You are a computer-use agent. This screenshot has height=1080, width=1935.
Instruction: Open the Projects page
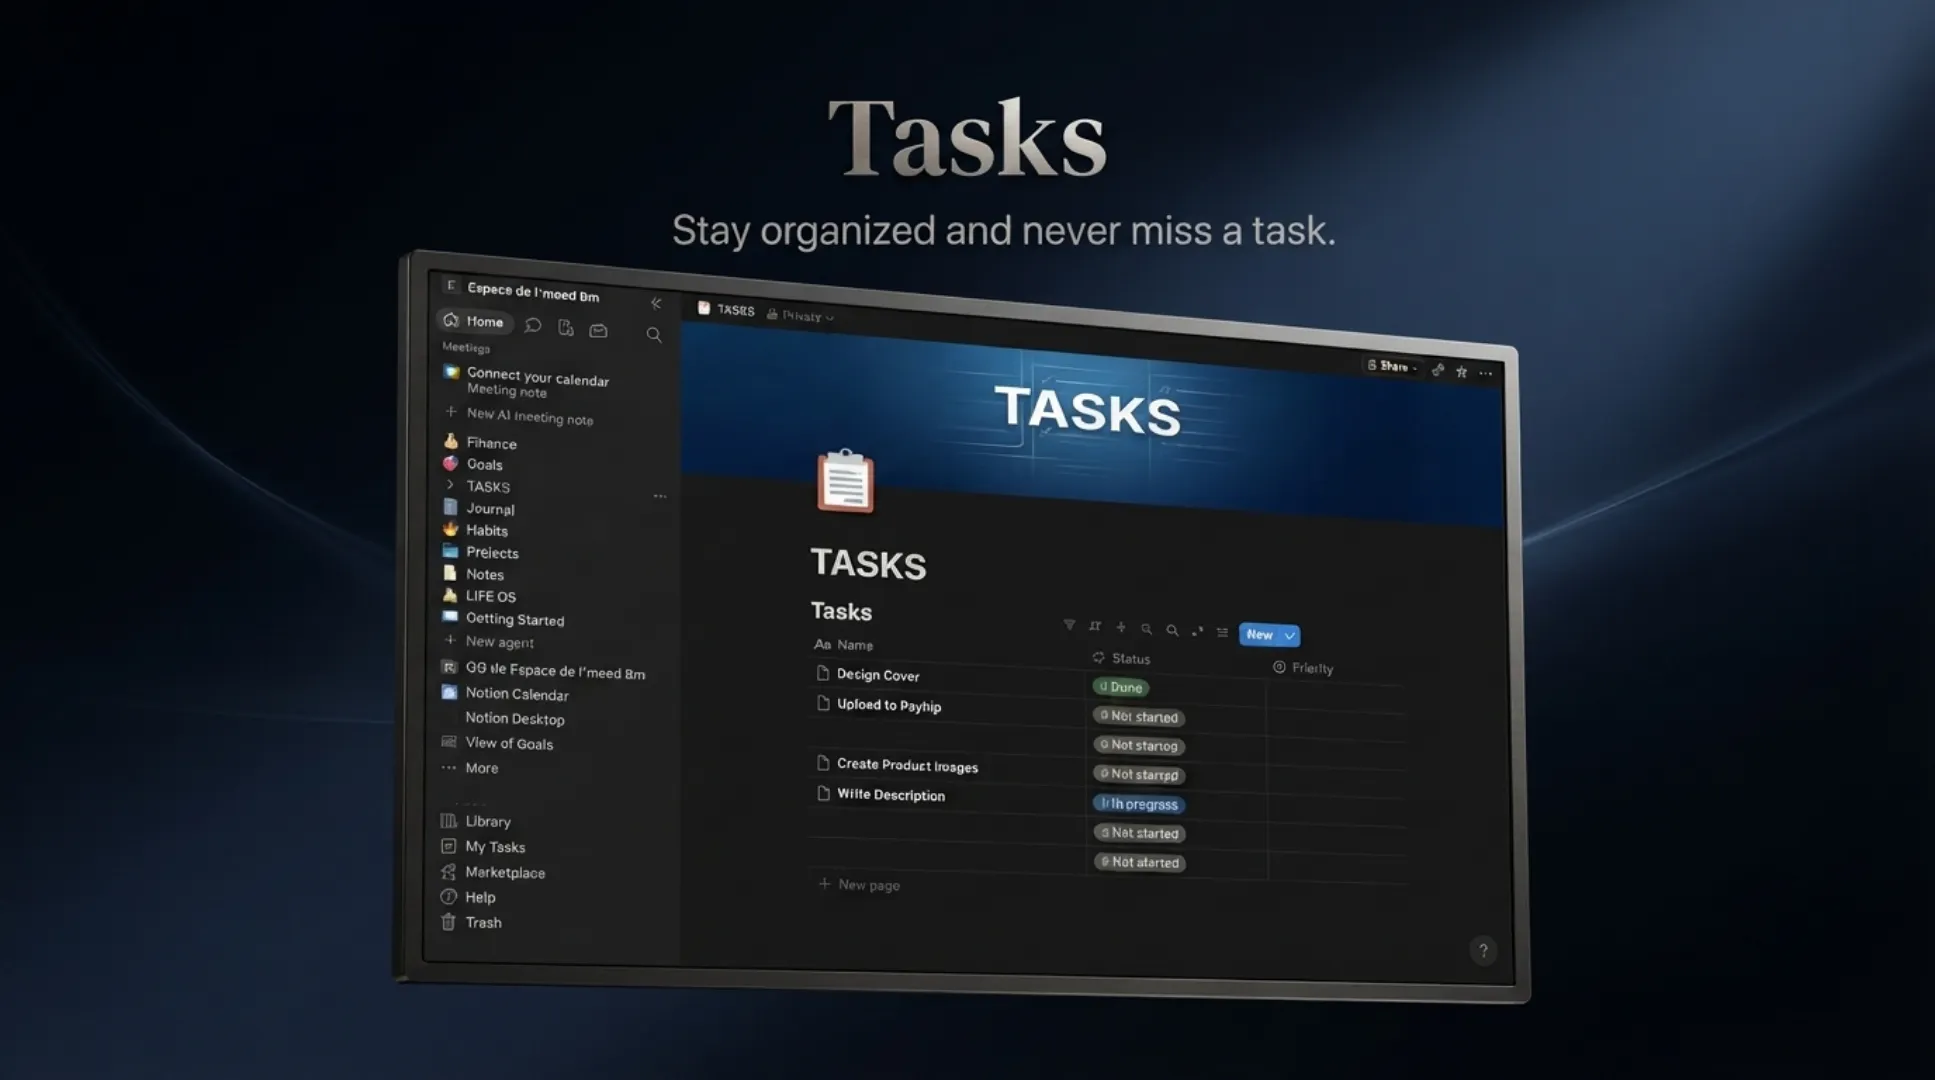click(492, 552)
